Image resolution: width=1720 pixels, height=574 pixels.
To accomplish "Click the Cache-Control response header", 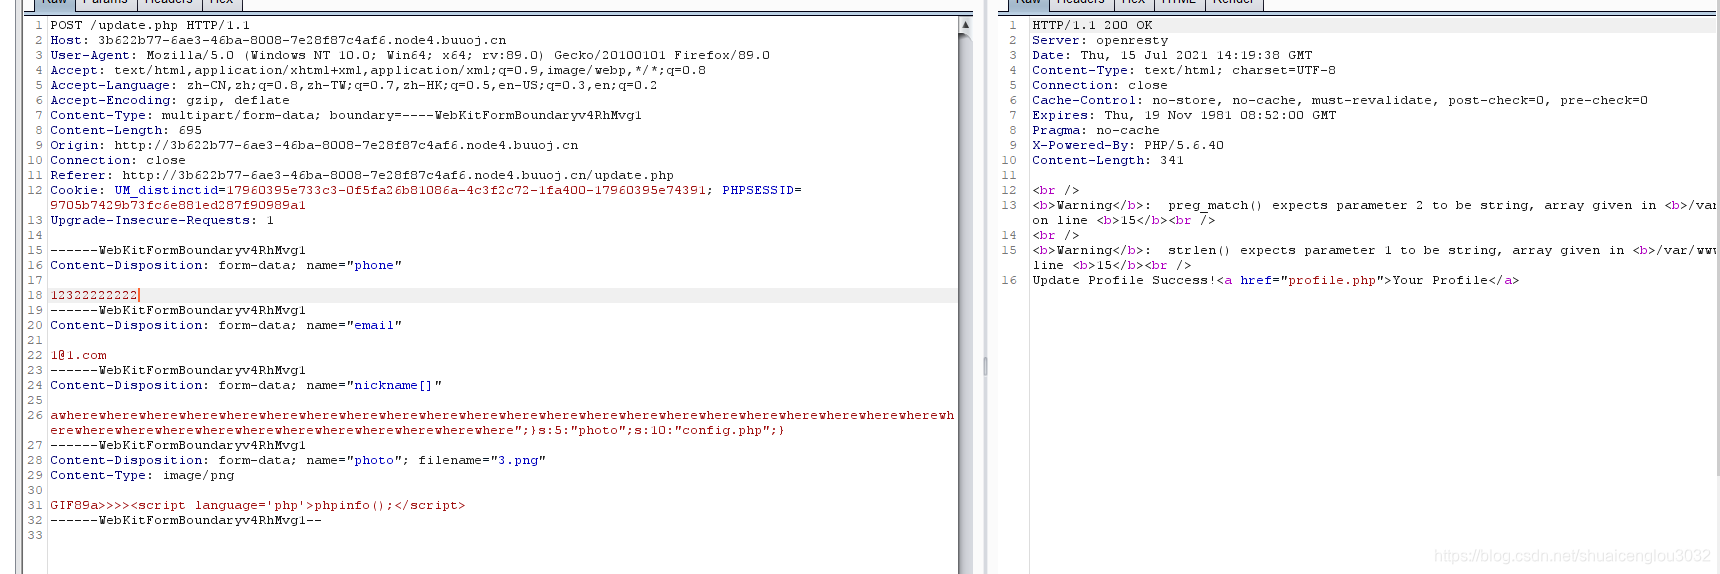I will (x=1340, y=100).
